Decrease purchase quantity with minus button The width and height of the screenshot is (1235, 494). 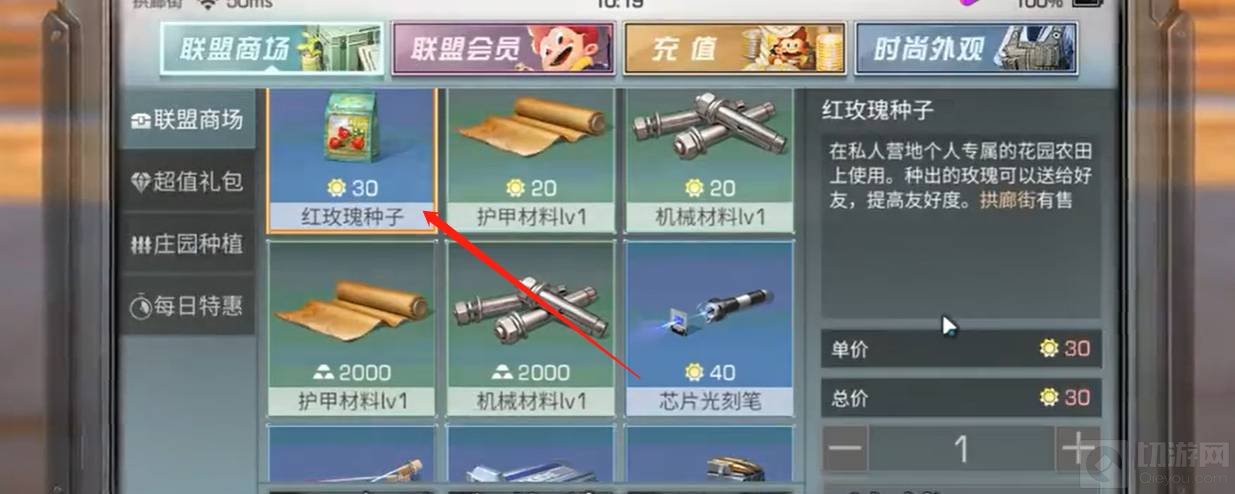[846, 450]
